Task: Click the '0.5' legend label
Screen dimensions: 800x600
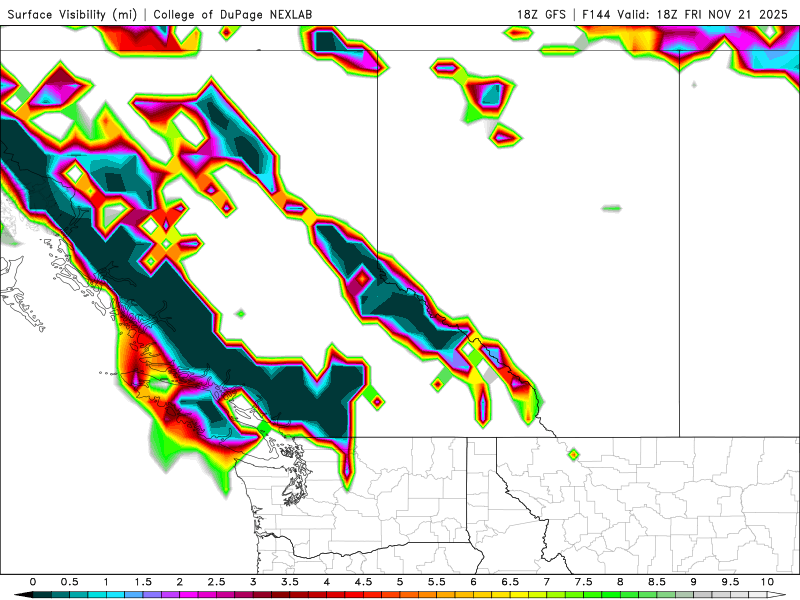Action: coord(69,582)
